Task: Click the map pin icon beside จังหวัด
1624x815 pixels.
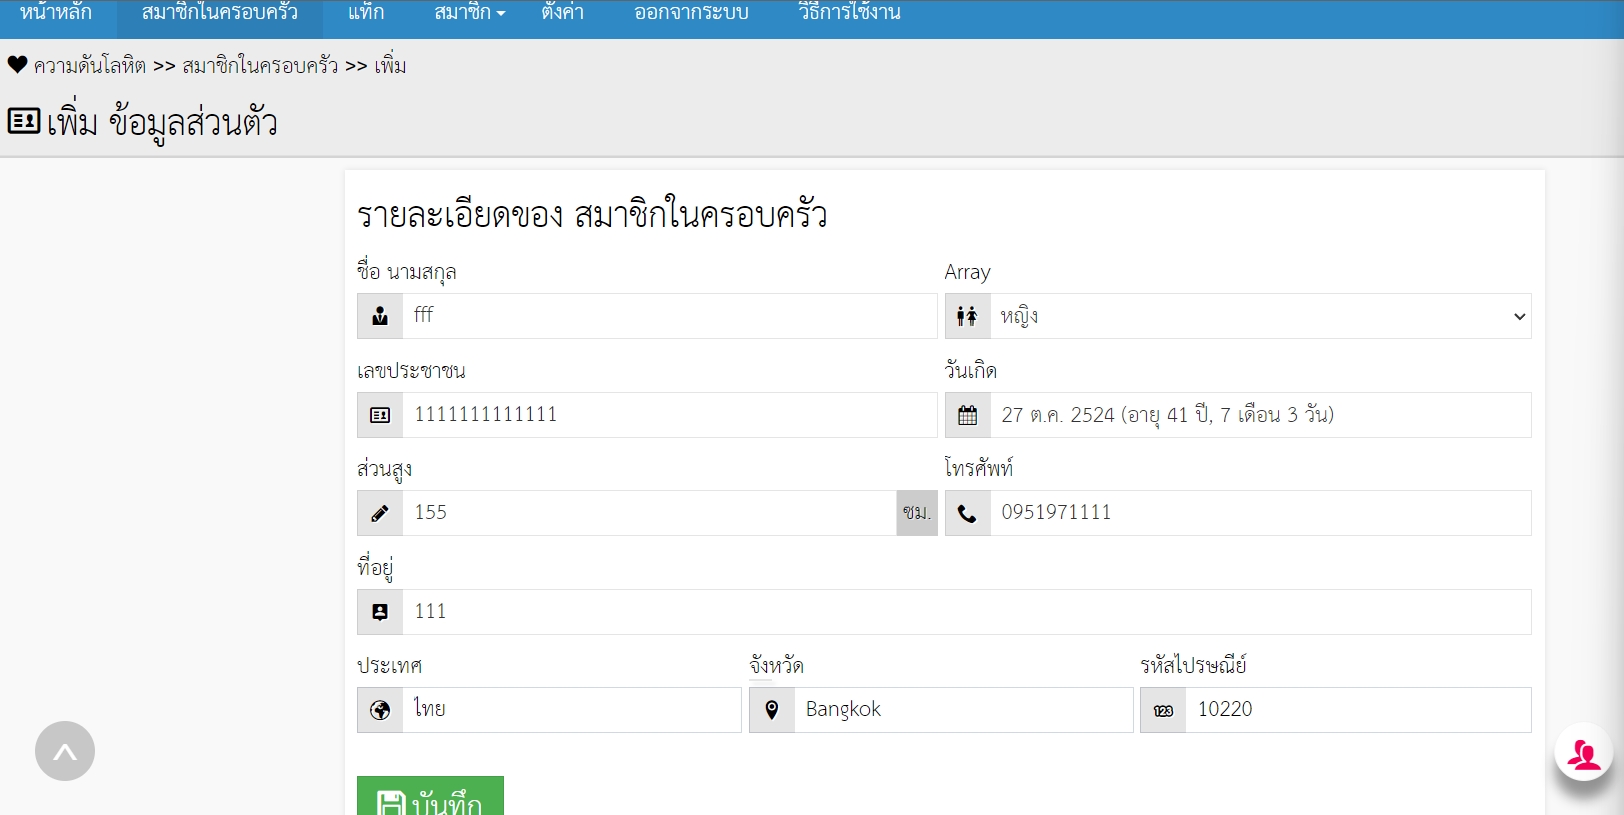Action: [x=772, y=710]
